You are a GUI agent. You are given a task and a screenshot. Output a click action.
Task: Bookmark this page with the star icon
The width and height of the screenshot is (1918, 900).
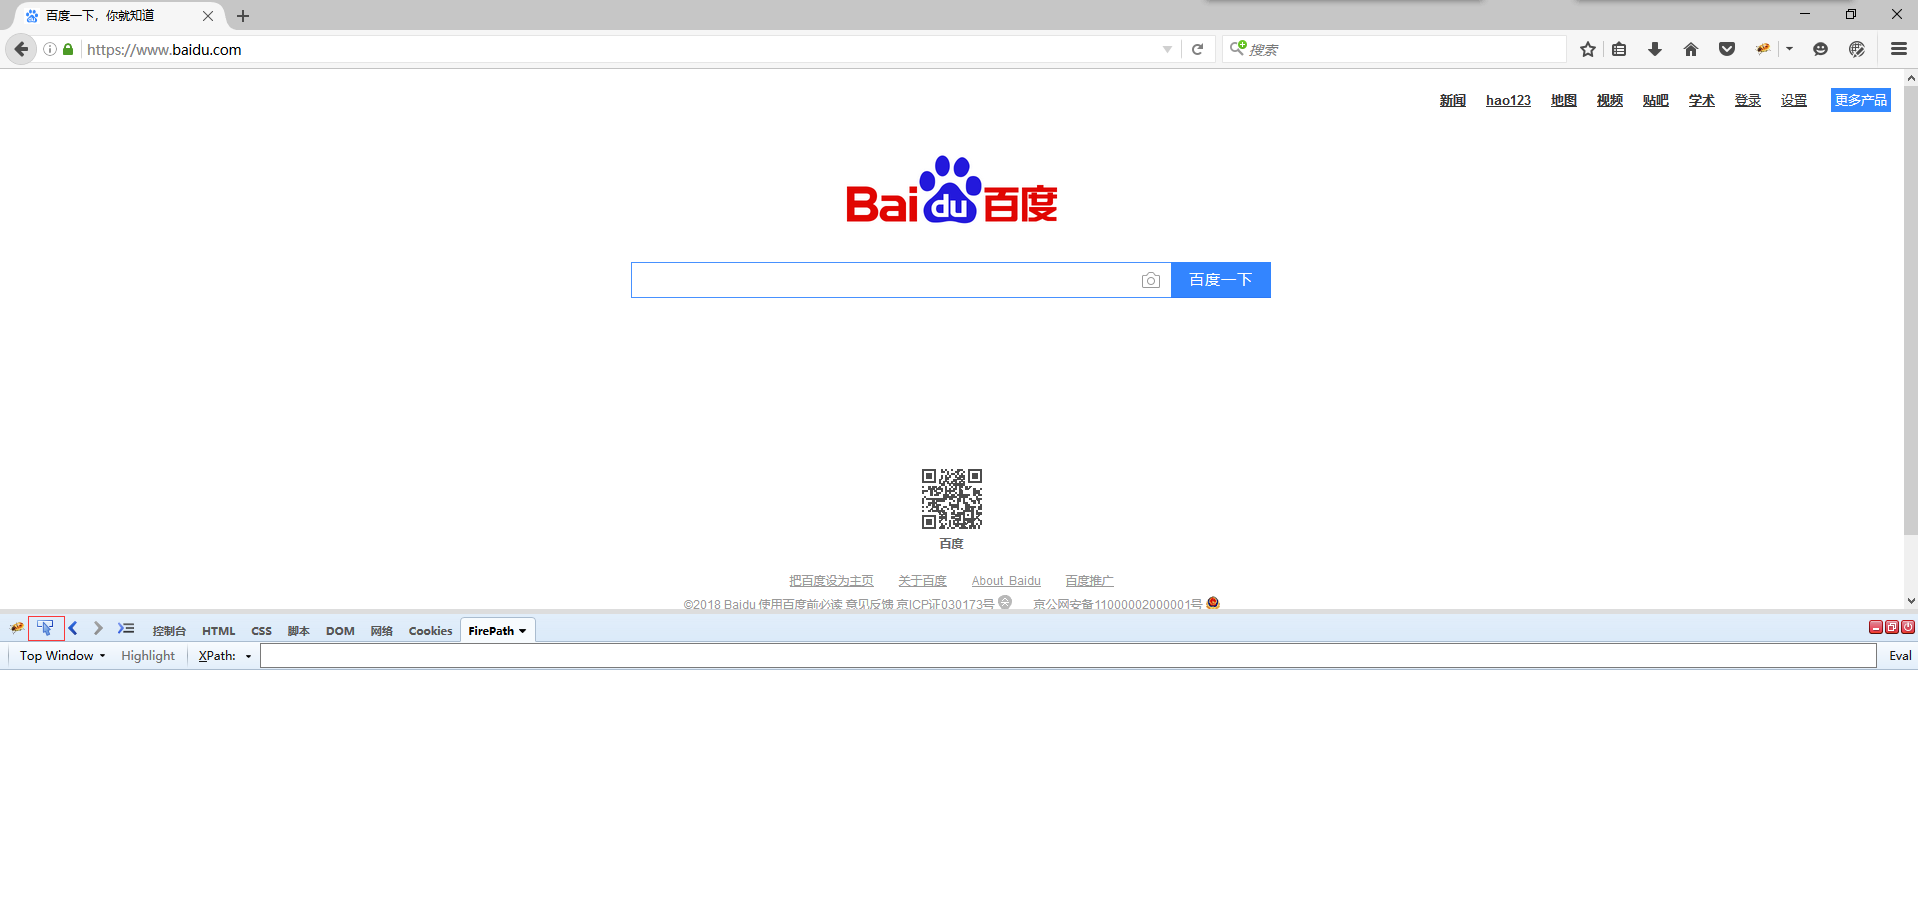(1588, 49)
